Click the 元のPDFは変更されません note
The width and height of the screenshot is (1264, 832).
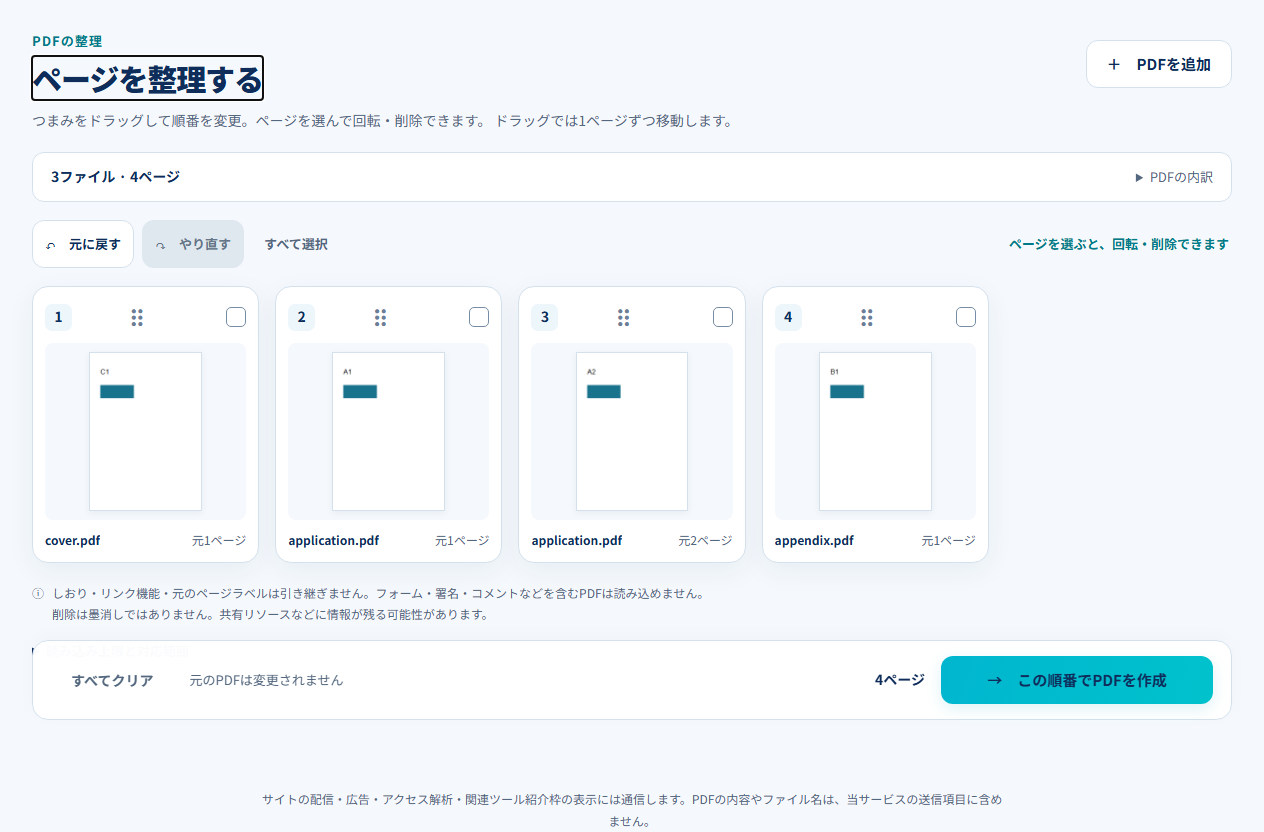266,680
